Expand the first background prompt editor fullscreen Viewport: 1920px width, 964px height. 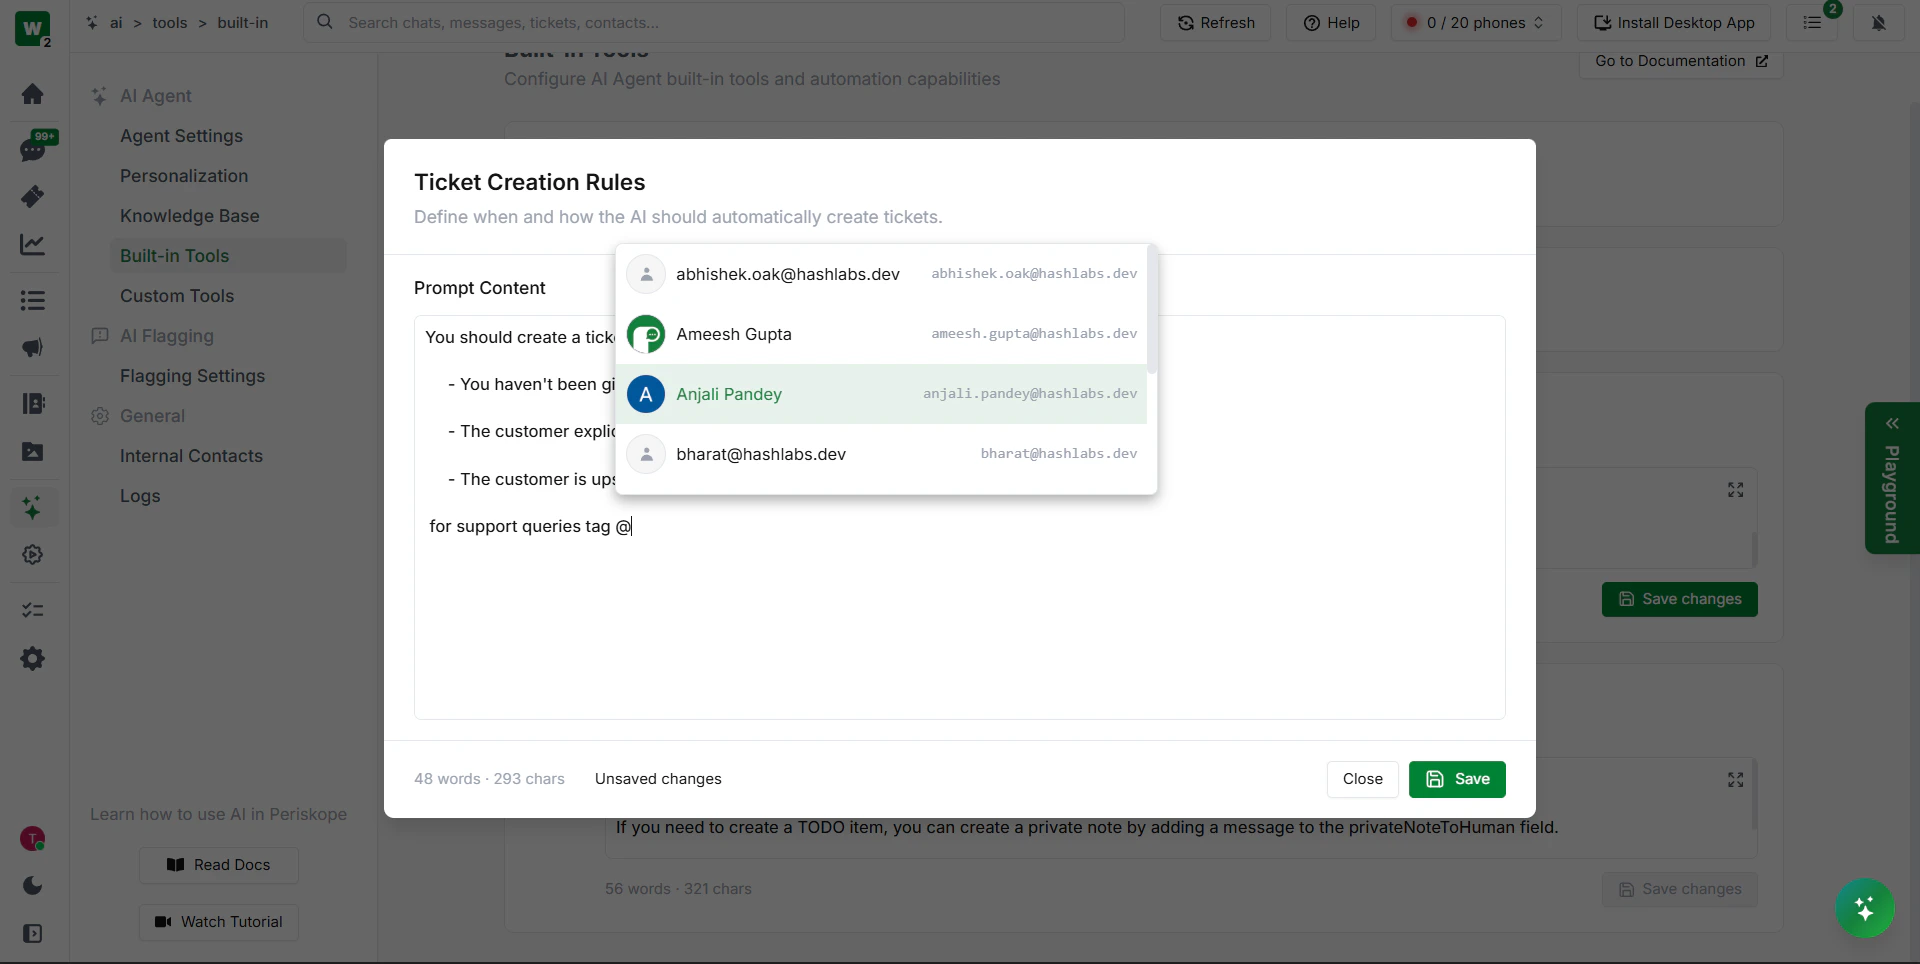point(1736,490)
